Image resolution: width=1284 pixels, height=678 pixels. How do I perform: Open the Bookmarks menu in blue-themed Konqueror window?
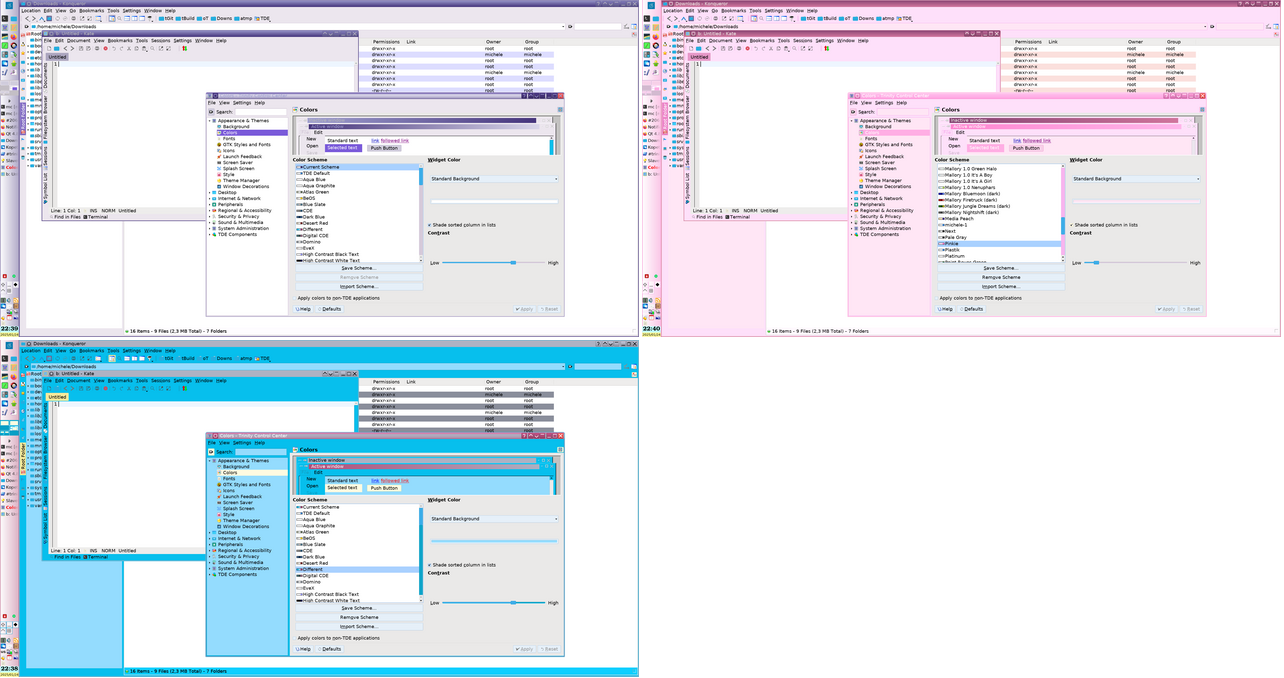click(92, 351)
